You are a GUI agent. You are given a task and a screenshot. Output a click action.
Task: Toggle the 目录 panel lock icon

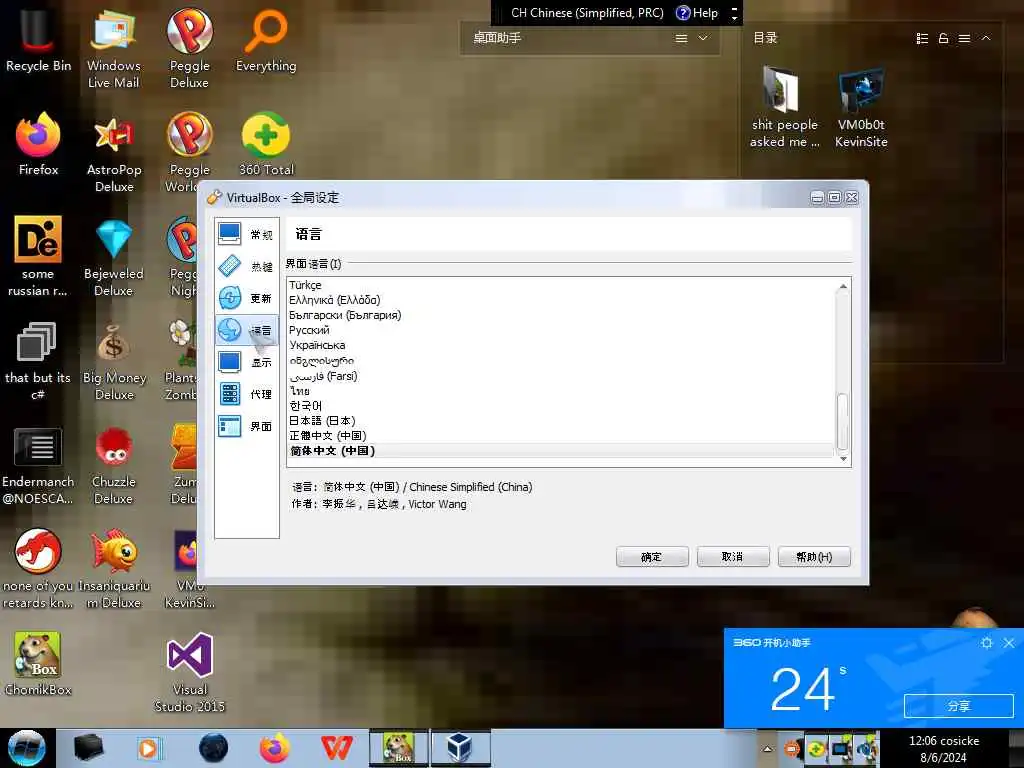point(943,39)
